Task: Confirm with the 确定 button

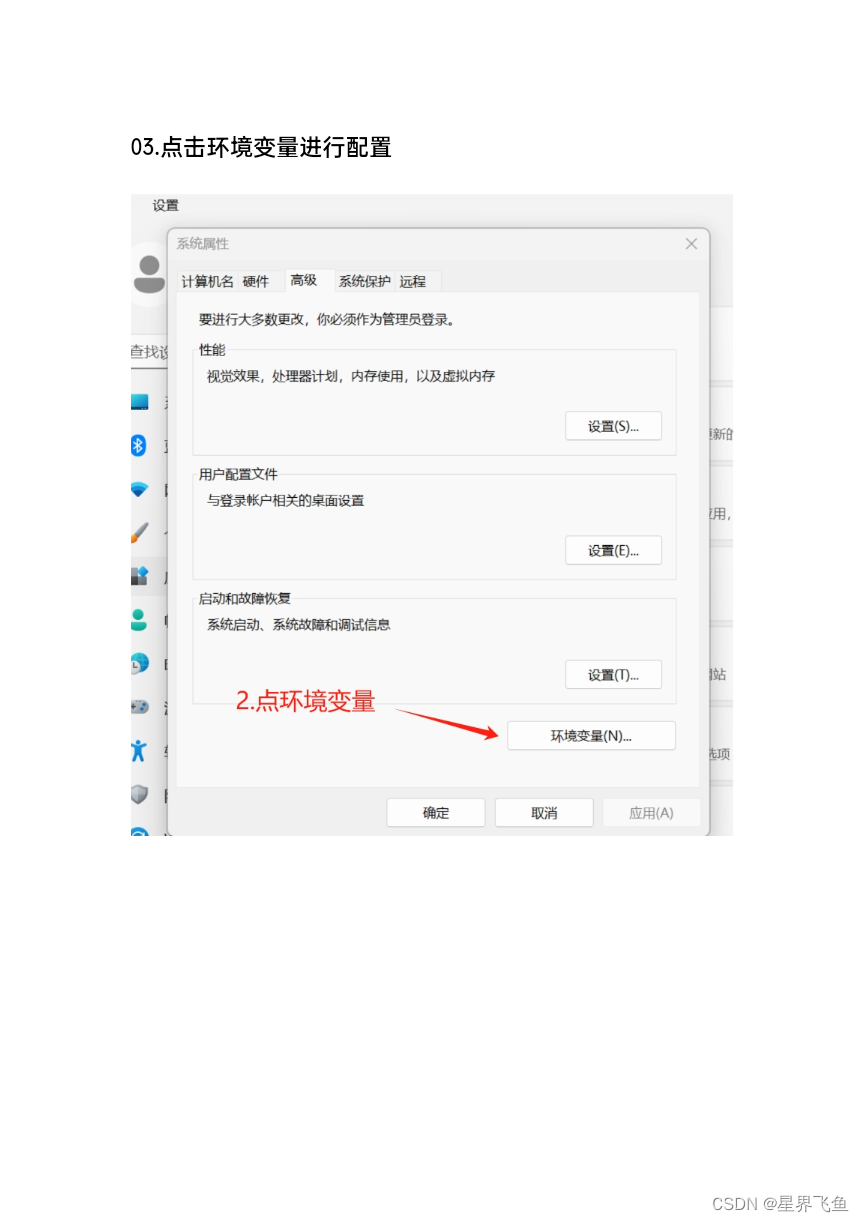Action: point(436,812)
